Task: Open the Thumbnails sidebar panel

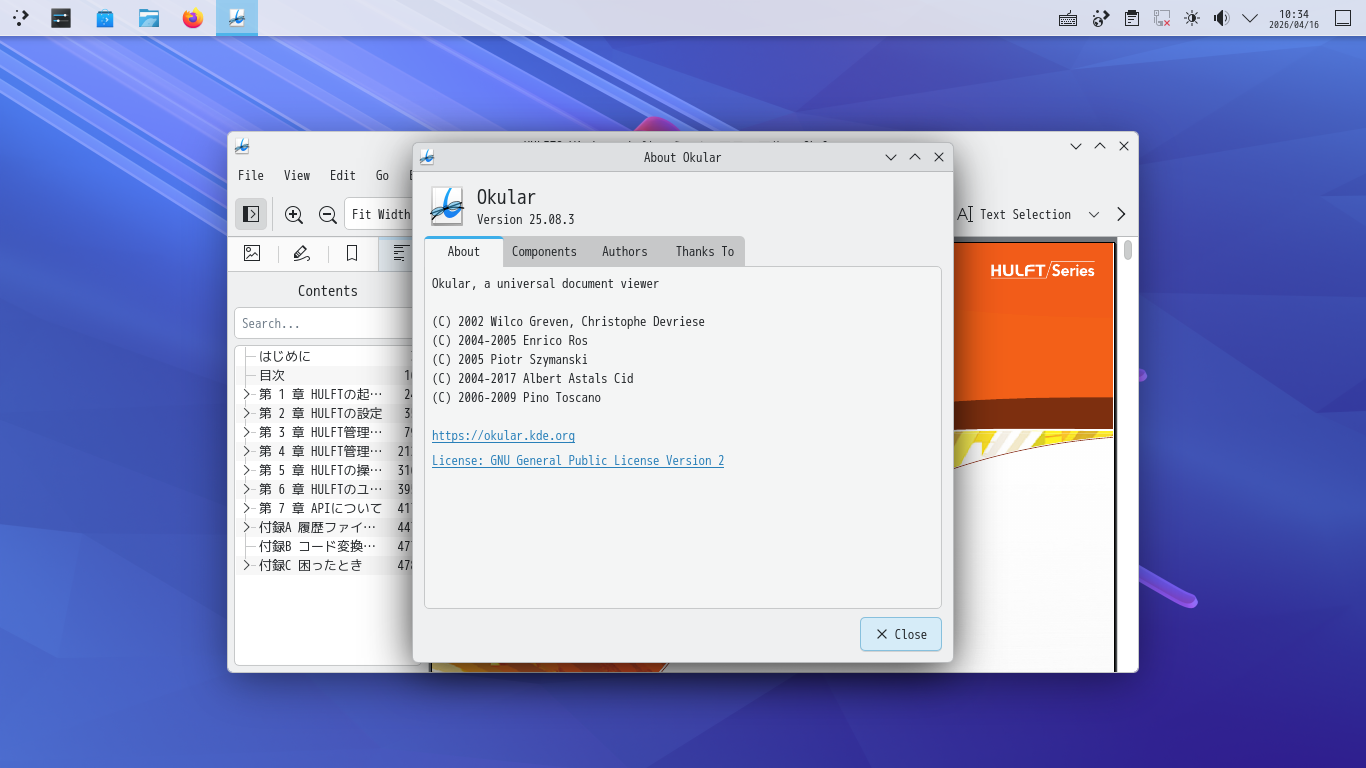Action: click(252, 254)
